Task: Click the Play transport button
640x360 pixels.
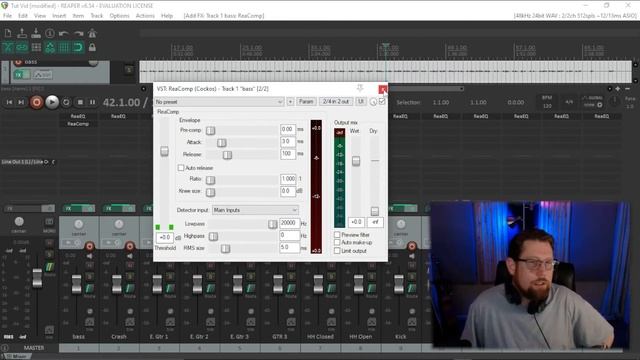Action: [52, 102]
